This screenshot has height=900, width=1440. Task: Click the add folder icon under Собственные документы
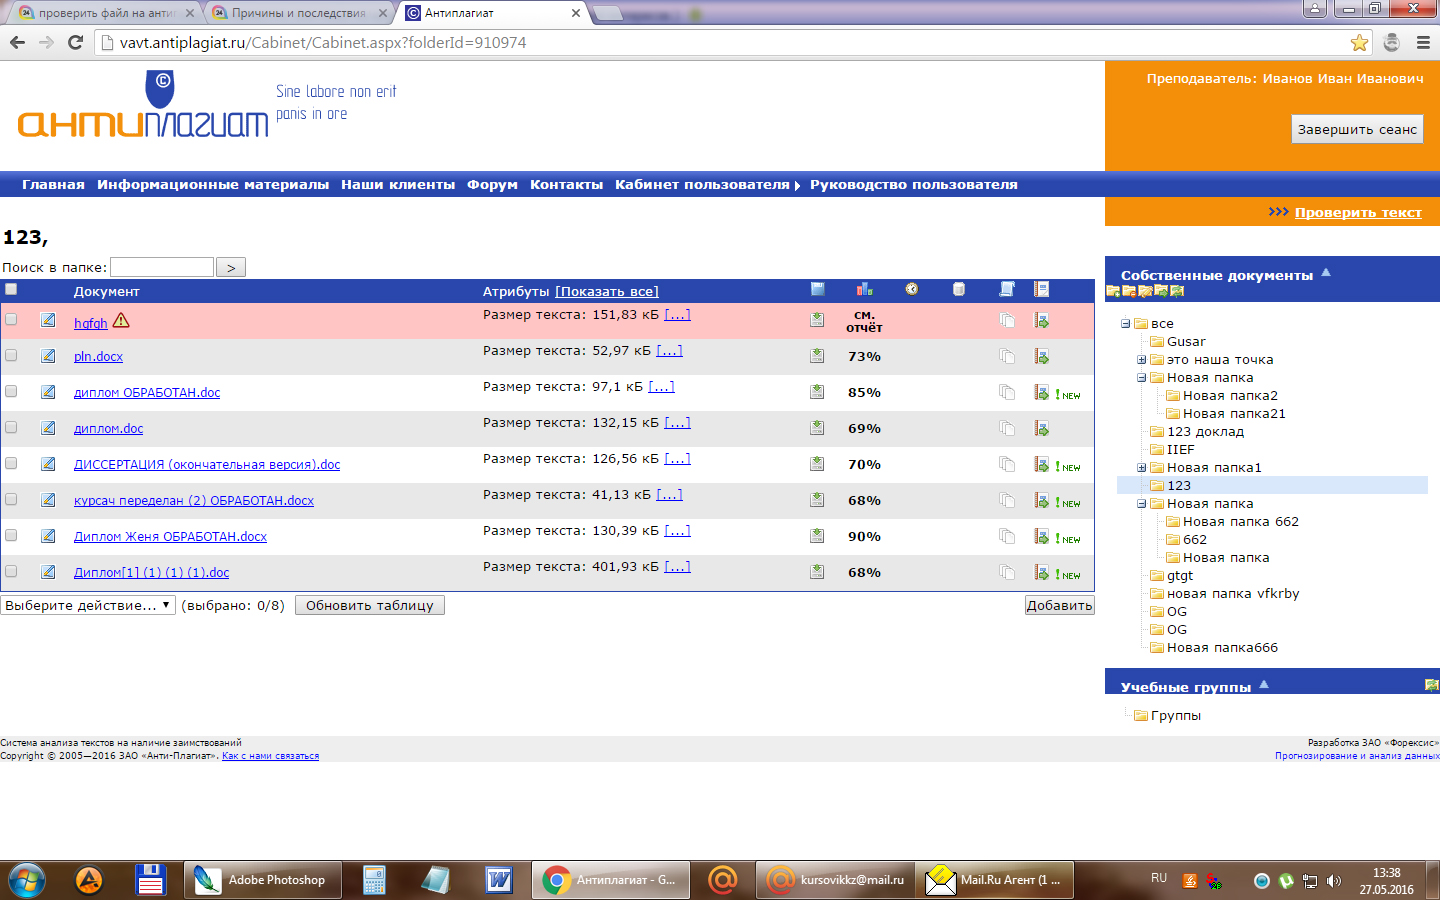point(1113,291)
